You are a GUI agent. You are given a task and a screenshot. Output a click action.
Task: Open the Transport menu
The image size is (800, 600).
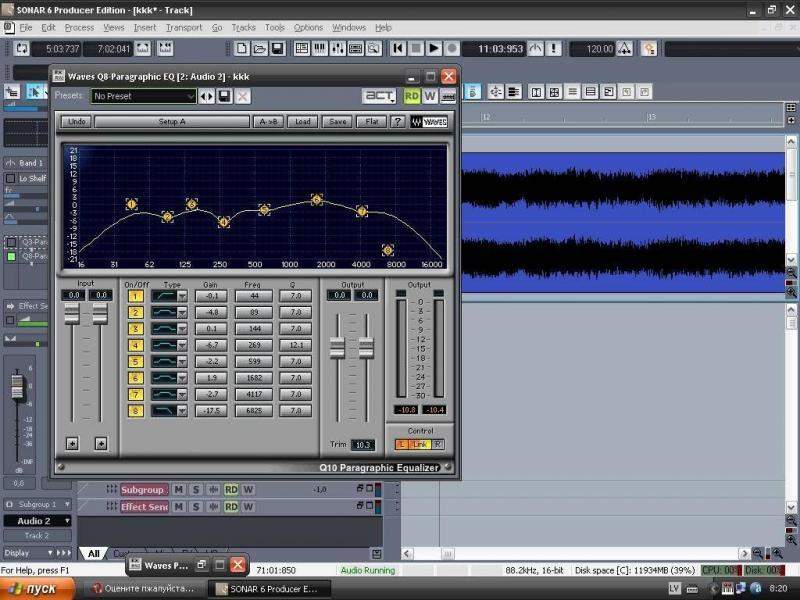point(183,28)
